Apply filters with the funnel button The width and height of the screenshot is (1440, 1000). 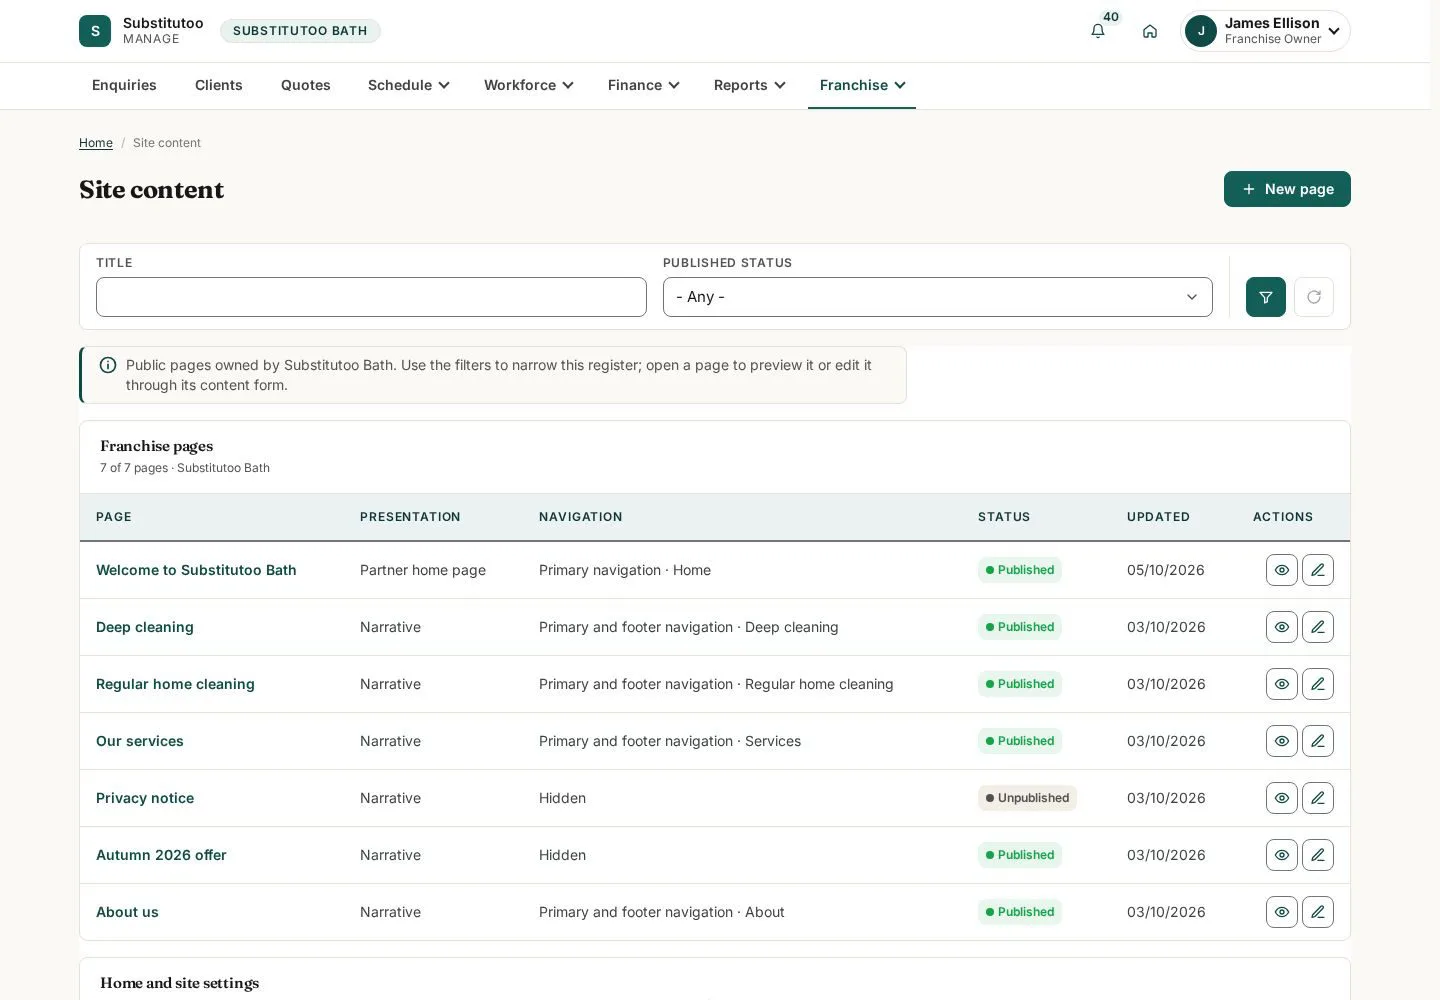(1266, 297)
